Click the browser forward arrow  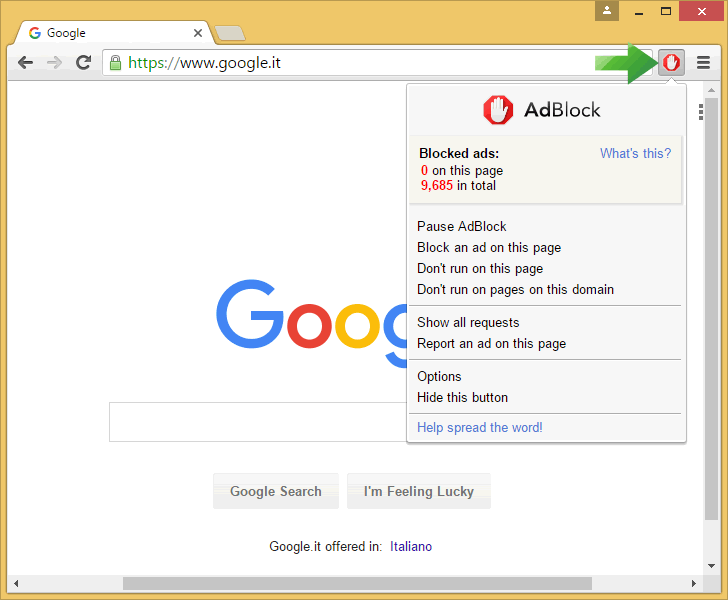pyautogui.click(x=54, y=62)
